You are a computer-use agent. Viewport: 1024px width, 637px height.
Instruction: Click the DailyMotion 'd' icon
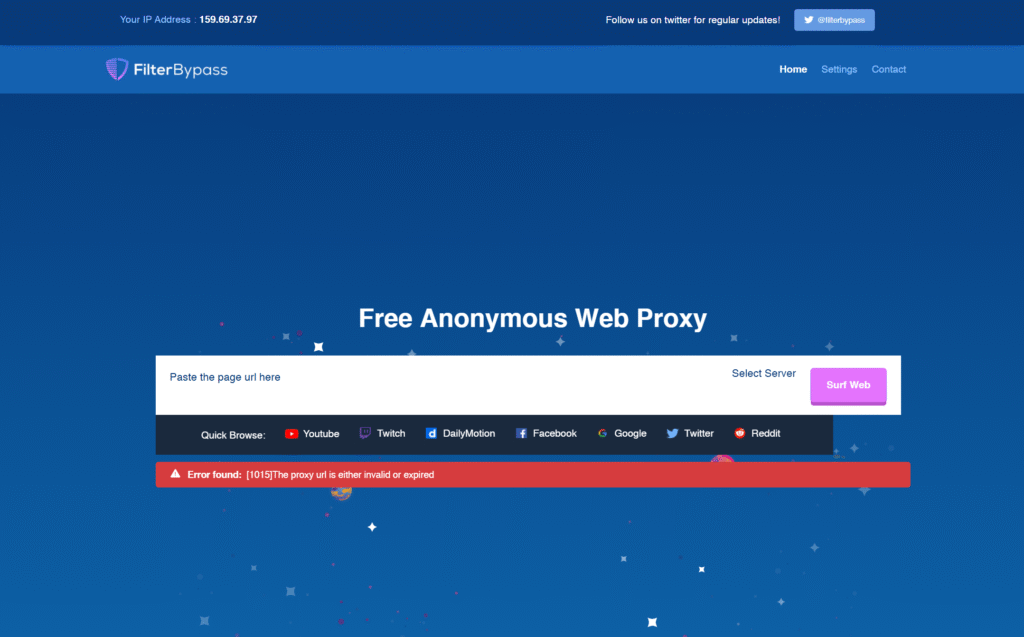[431, 433]
